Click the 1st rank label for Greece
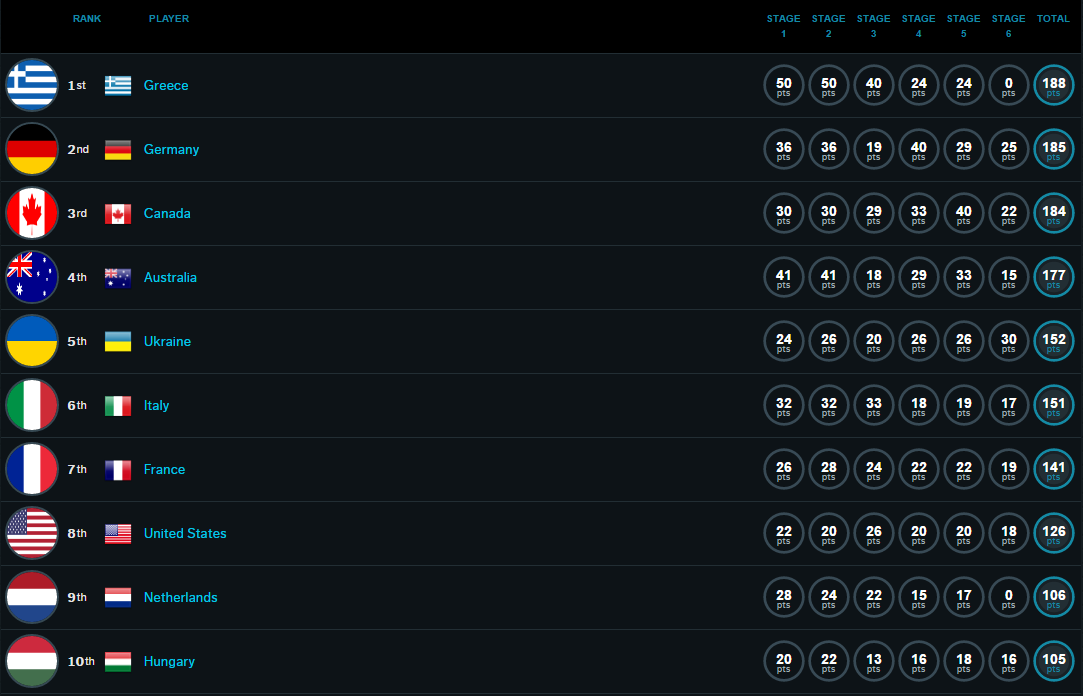Viewport: 1083px width, 696px height. 77,86
